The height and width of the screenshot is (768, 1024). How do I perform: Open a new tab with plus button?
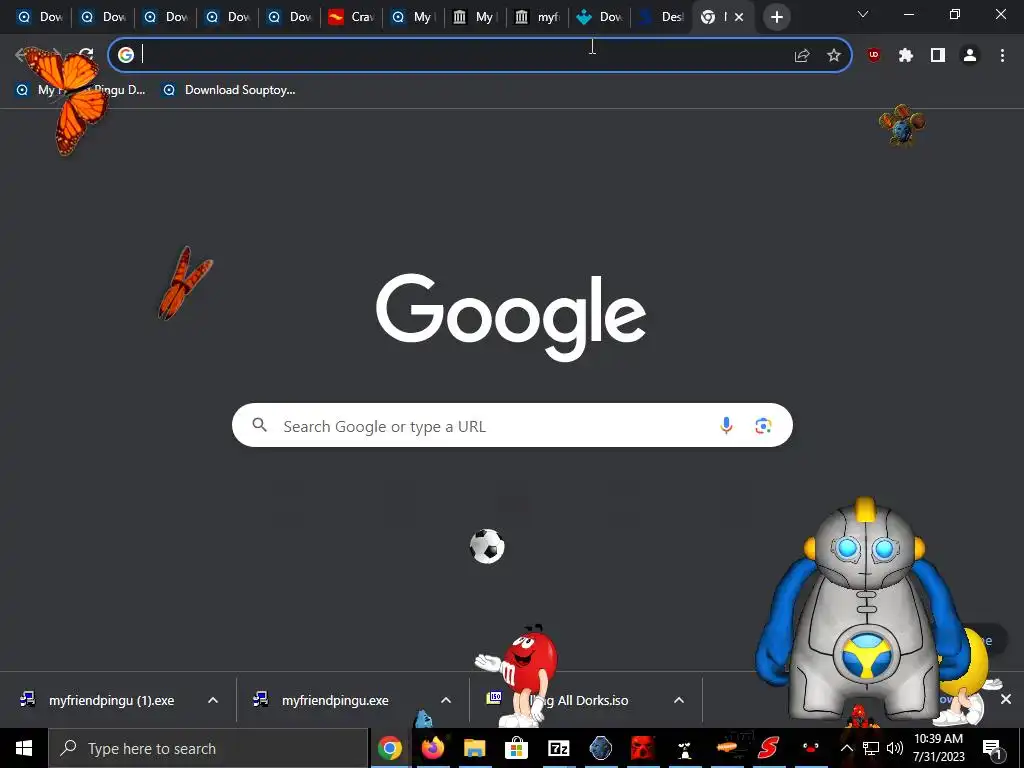click(x=776, y=17)
